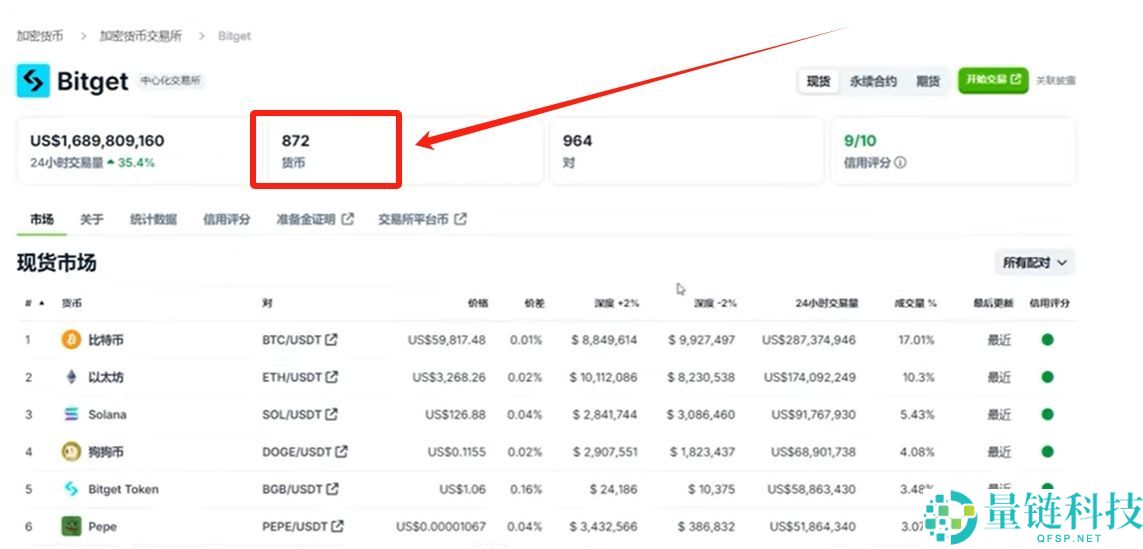1143x549 pixels.
Task: Sort table by 货币 column header
Action: click(x=71, y=303)
